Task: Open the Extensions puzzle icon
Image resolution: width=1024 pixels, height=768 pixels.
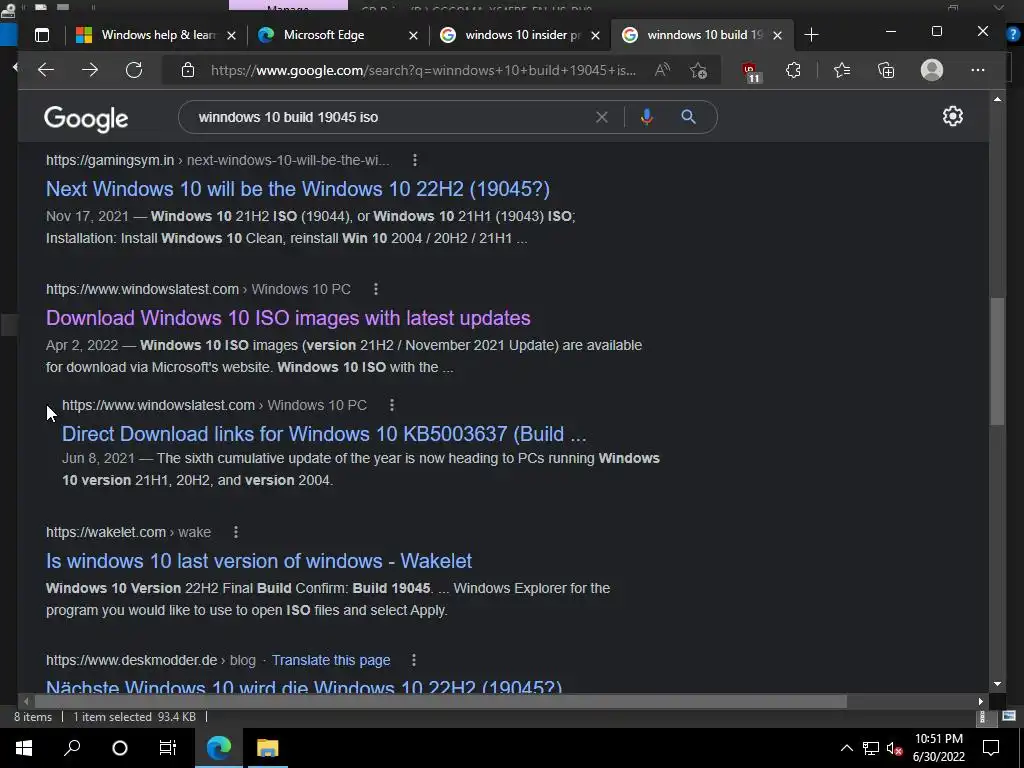Action: click(x=793, y=70)
